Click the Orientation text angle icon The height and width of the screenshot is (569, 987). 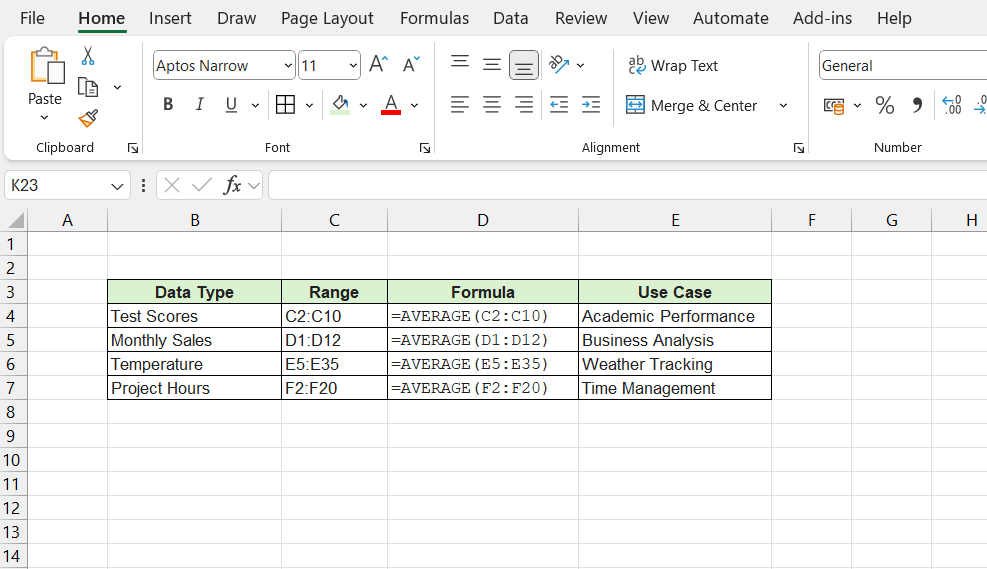tap(559, 64)
